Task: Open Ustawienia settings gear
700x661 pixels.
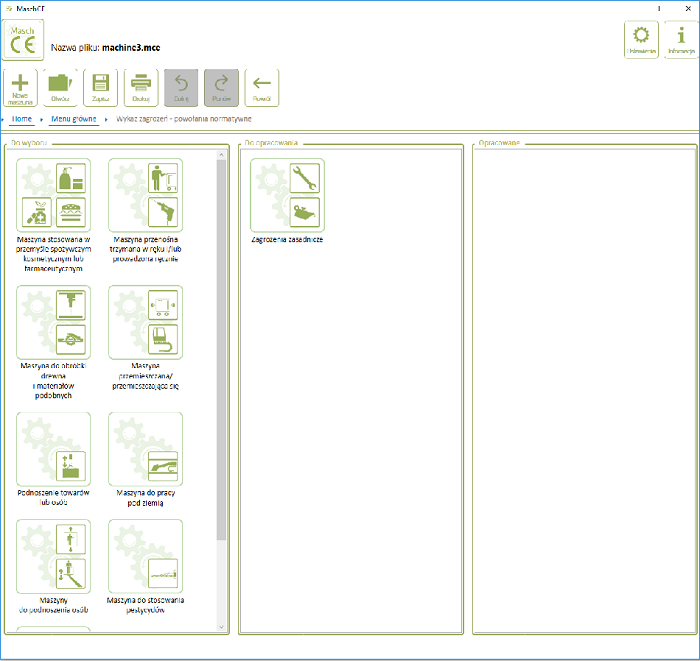Action: tap(641, 40)
